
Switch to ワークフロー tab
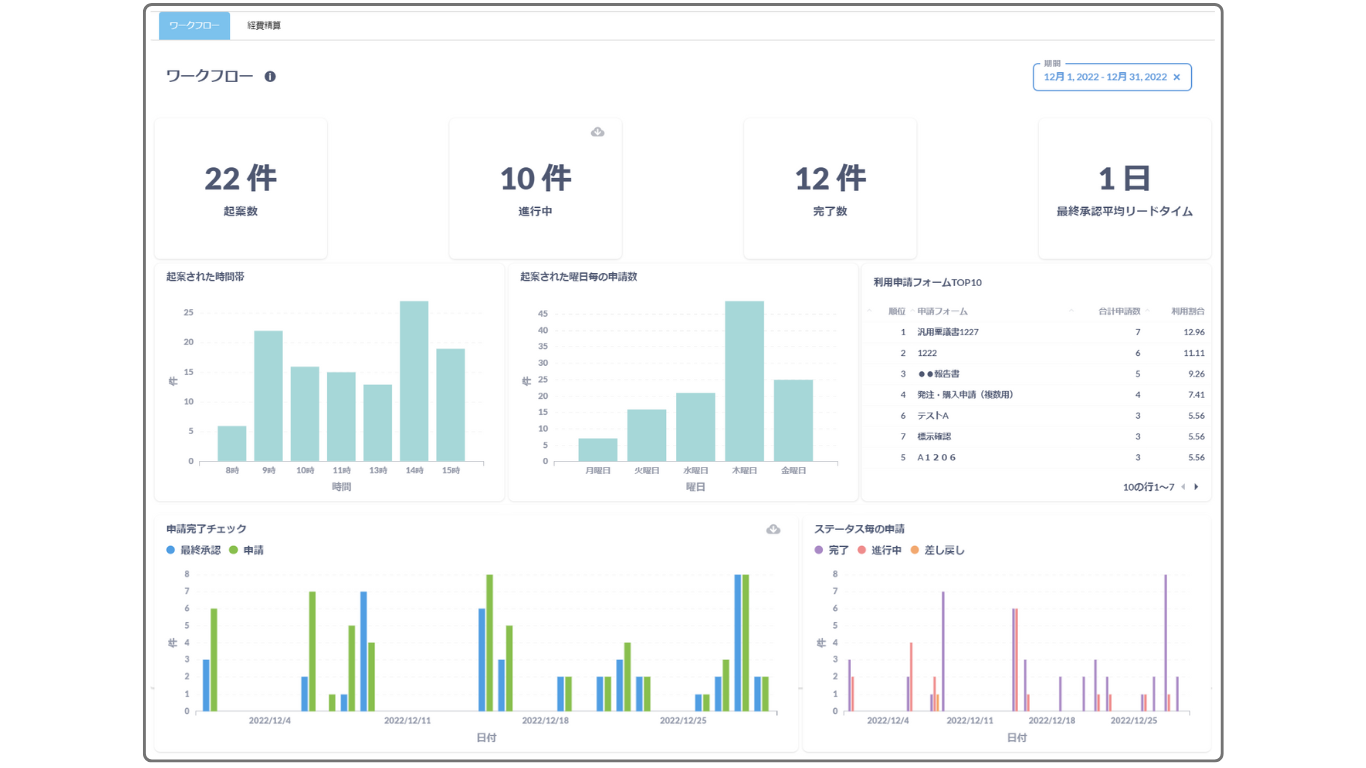194,26
